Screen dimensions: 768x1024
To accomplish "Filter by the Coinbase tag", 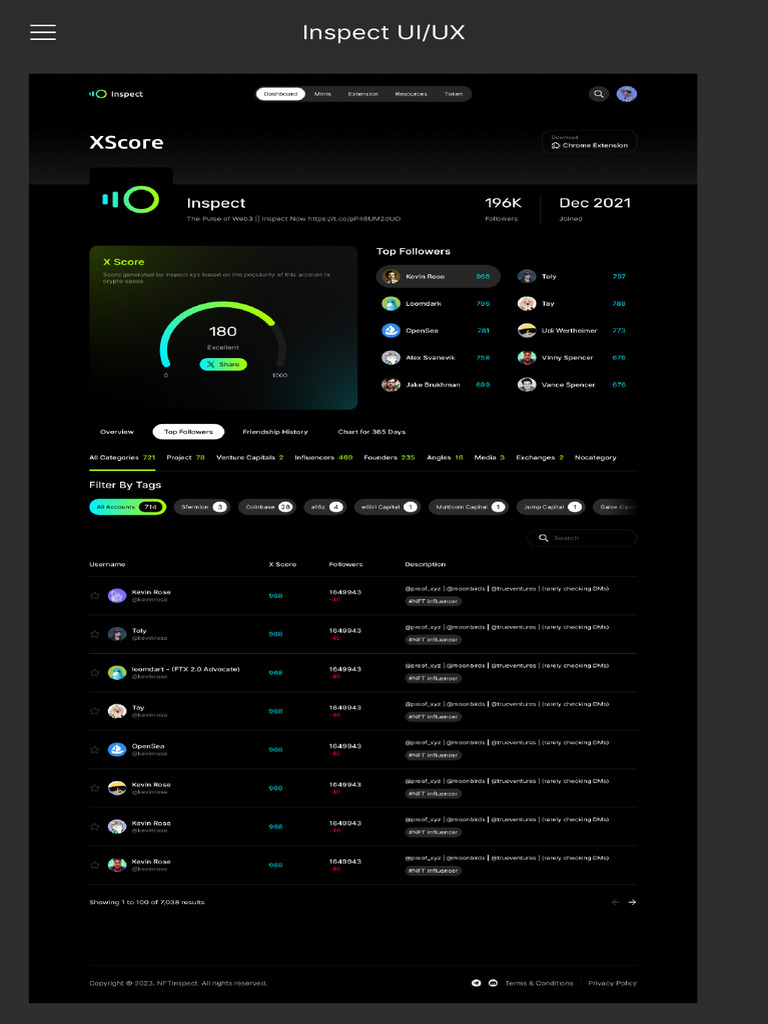I will [267, 507].
